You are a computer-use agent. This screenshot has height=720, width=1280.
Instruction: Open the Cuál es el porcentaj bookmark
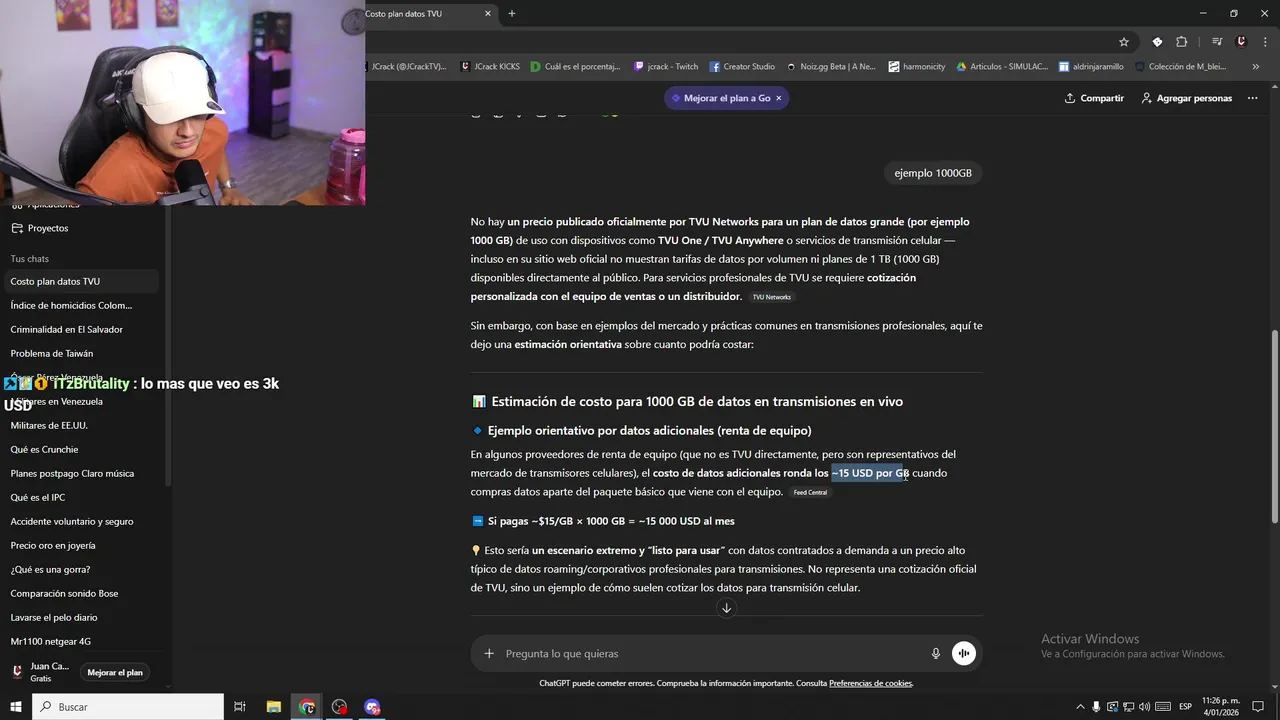[577, 67]
